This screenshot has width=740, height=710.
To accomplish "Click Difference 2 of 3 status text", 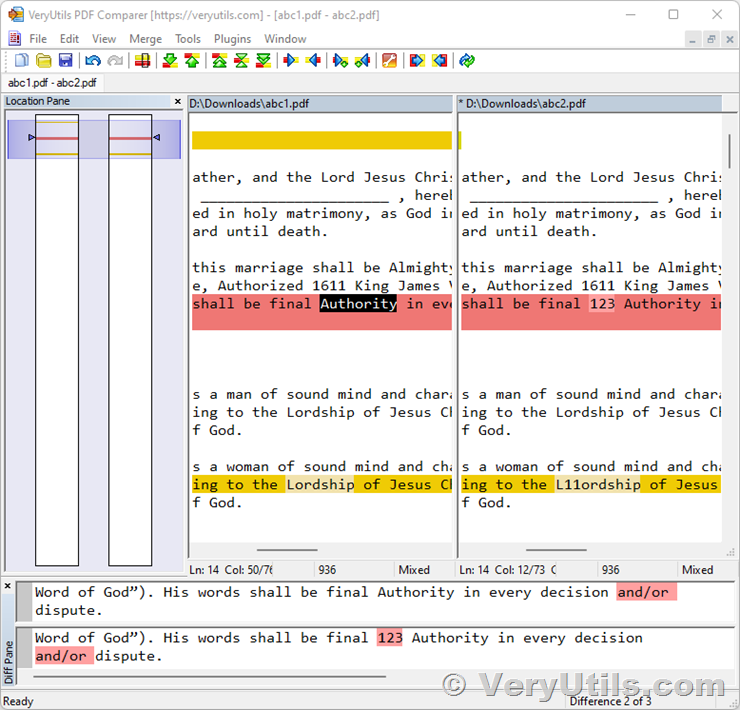I will (x=610, y=701).
